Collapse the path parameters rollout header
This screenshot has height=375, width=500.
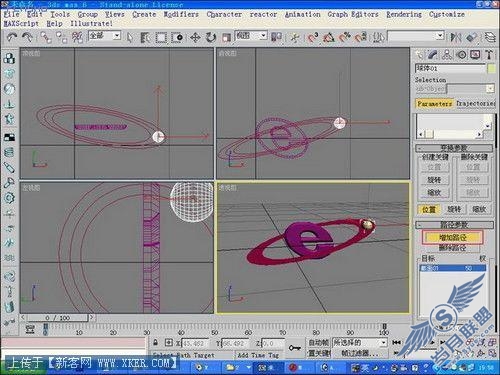coord(454,225)
